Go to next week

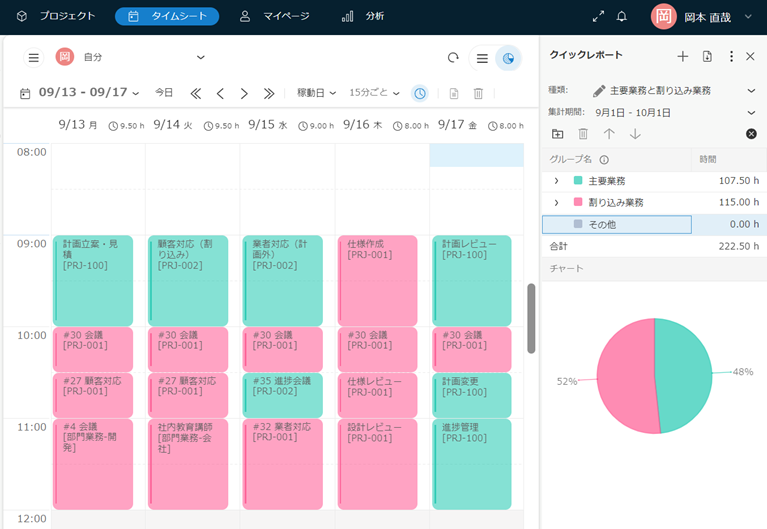tap(244, 93)
